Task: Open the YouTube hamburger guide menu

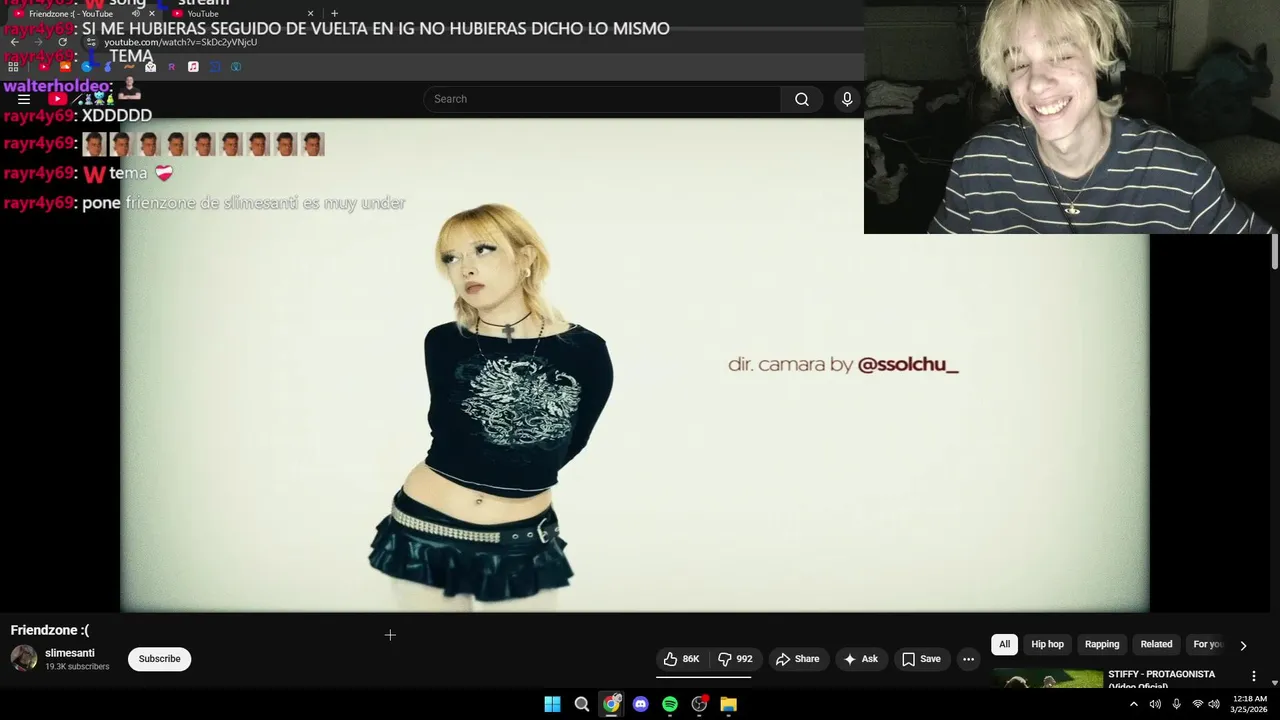Action: 24,99
